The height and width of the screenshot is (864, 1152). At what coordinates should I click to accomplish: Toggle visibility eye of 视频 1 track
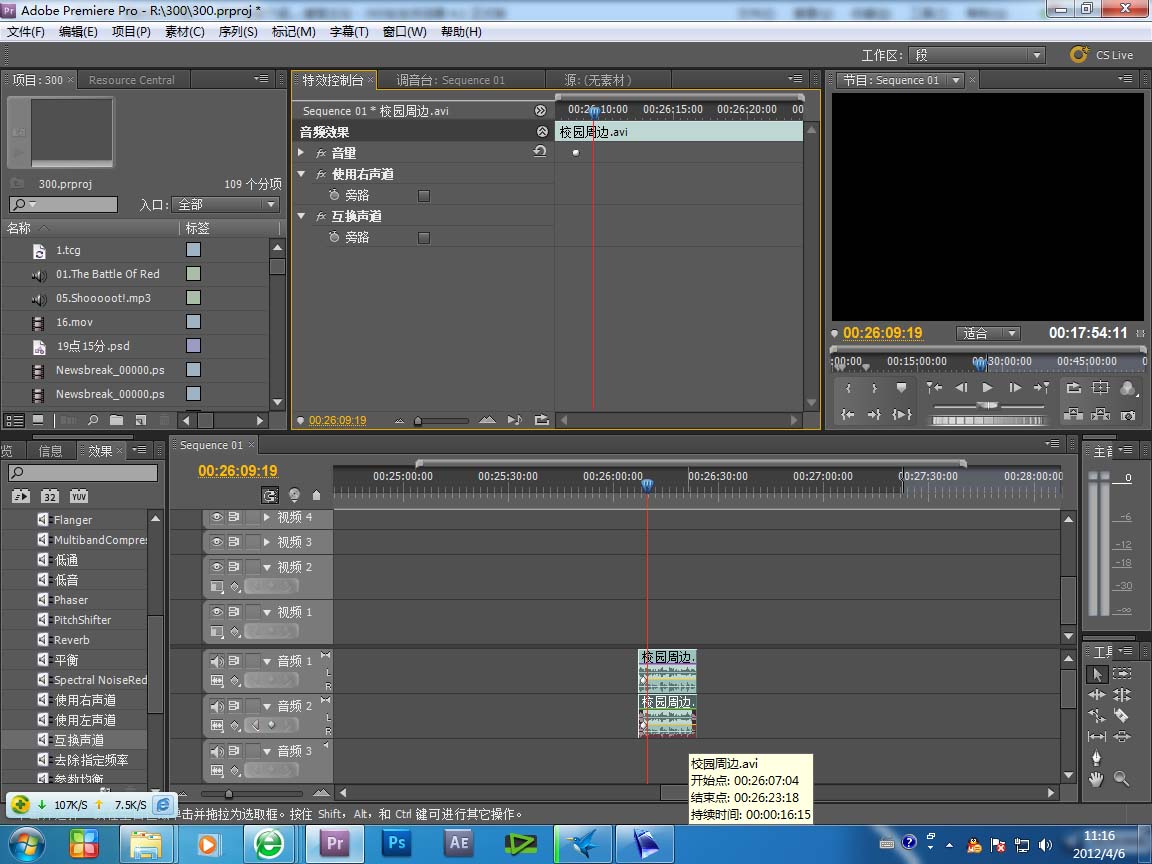217,611
